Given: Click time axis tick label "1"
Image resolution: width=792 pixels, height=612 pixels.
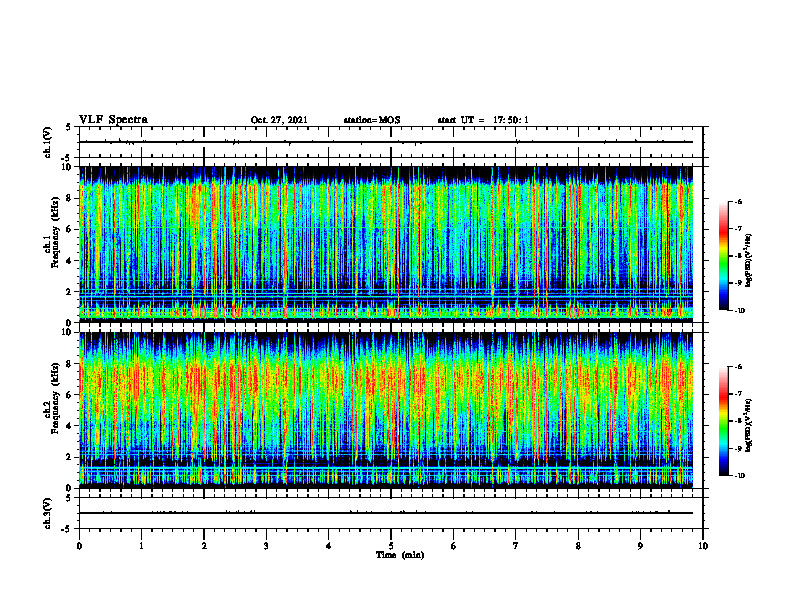Looking at the screenshot, I should click(x=141, y=546).
